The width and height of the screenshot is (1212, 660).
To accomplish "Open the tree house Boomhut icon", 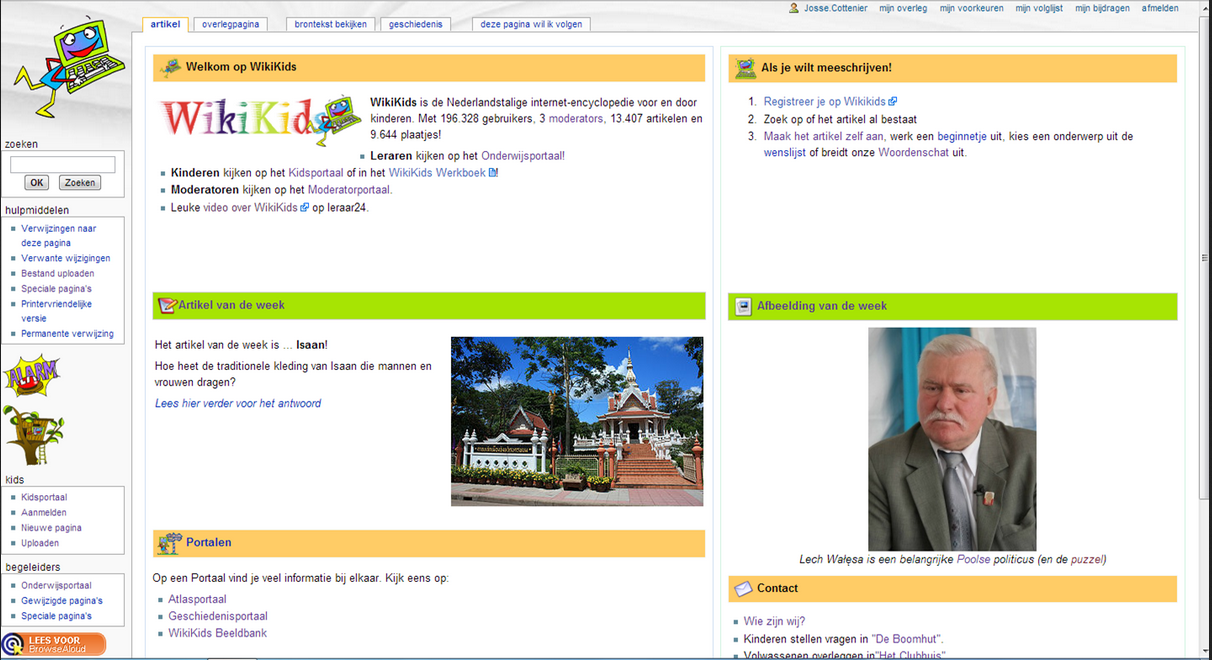I will pyautogui.click(x=33, y=435).
